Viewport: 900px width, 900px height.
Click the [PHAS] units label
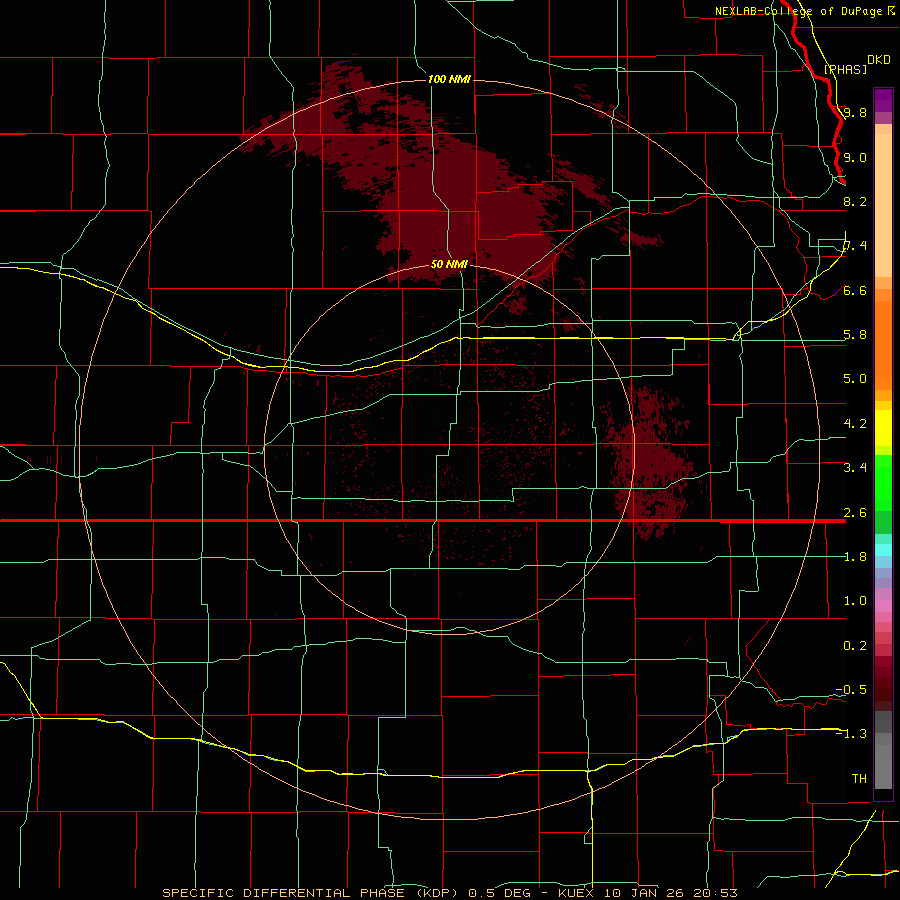(845, 69)
